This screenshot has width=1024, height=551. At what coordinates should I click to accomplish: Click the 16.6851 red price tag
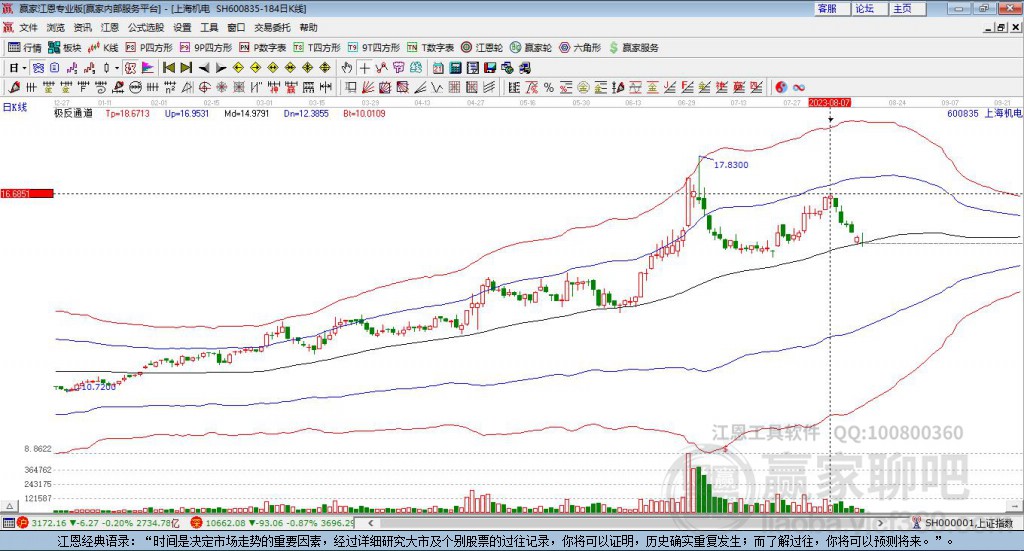pyautogui.click(x=27, y=193)
